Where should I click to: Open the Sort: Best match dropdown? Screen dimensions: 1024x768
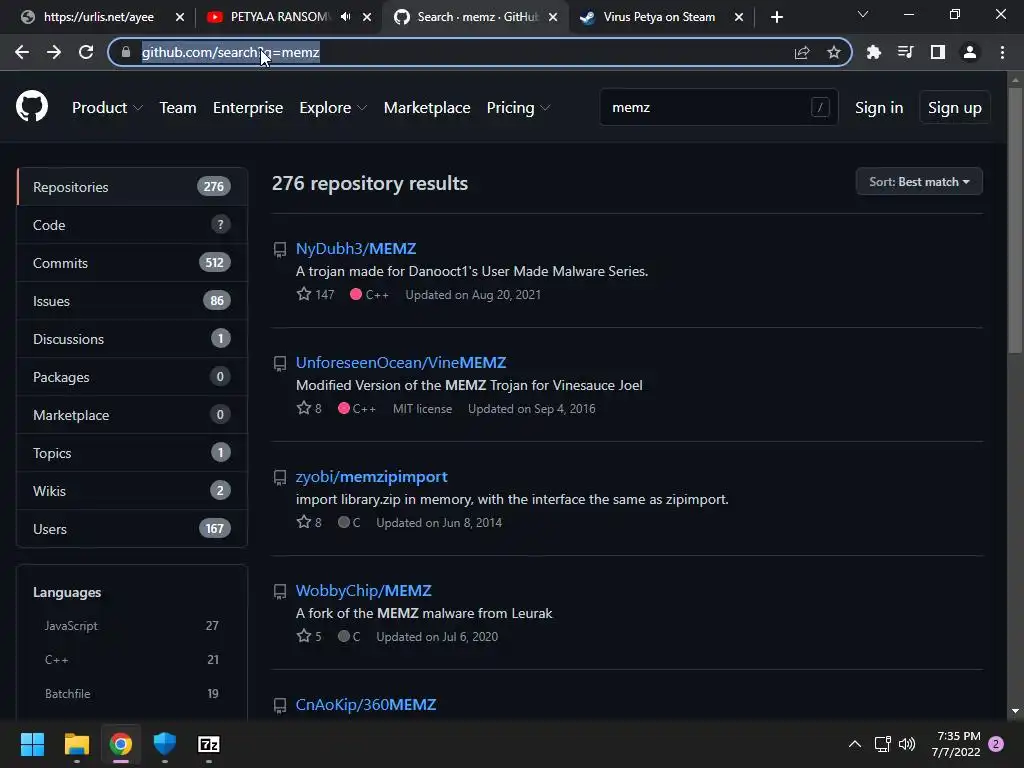pyautogui.click(x=919, y=182)
